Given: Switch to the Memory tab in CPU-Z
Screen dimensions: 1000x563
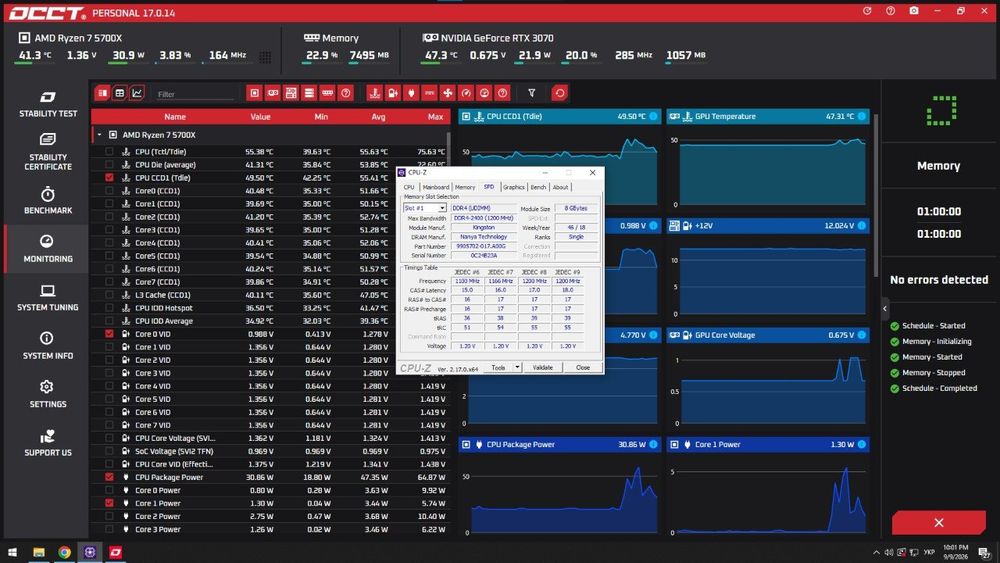Looking at the screenshot, I should pos(465,187).
